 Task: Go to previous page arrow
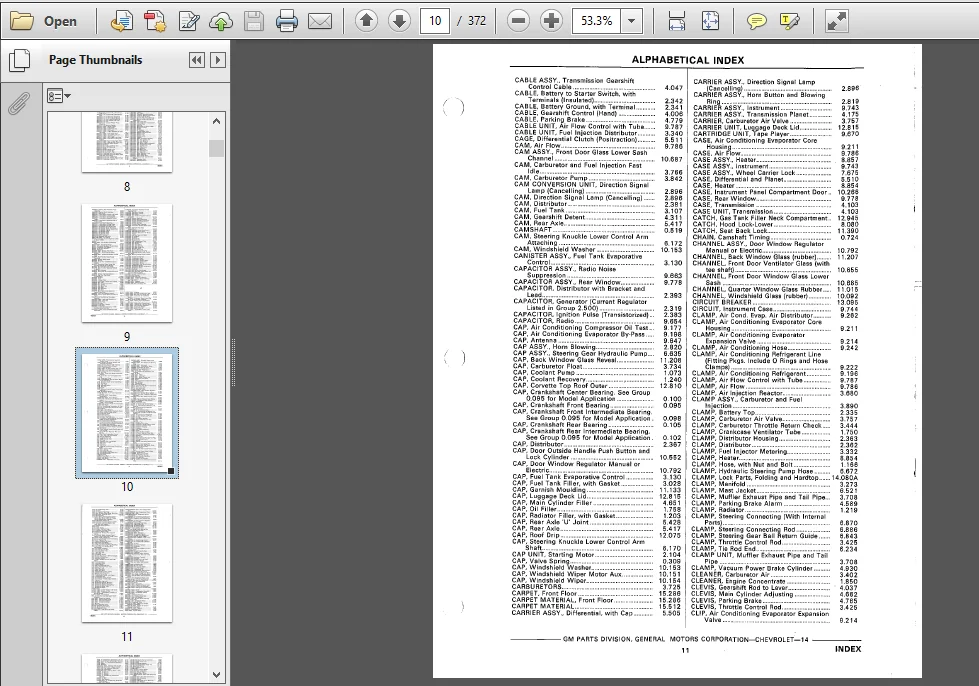(367, 21)
